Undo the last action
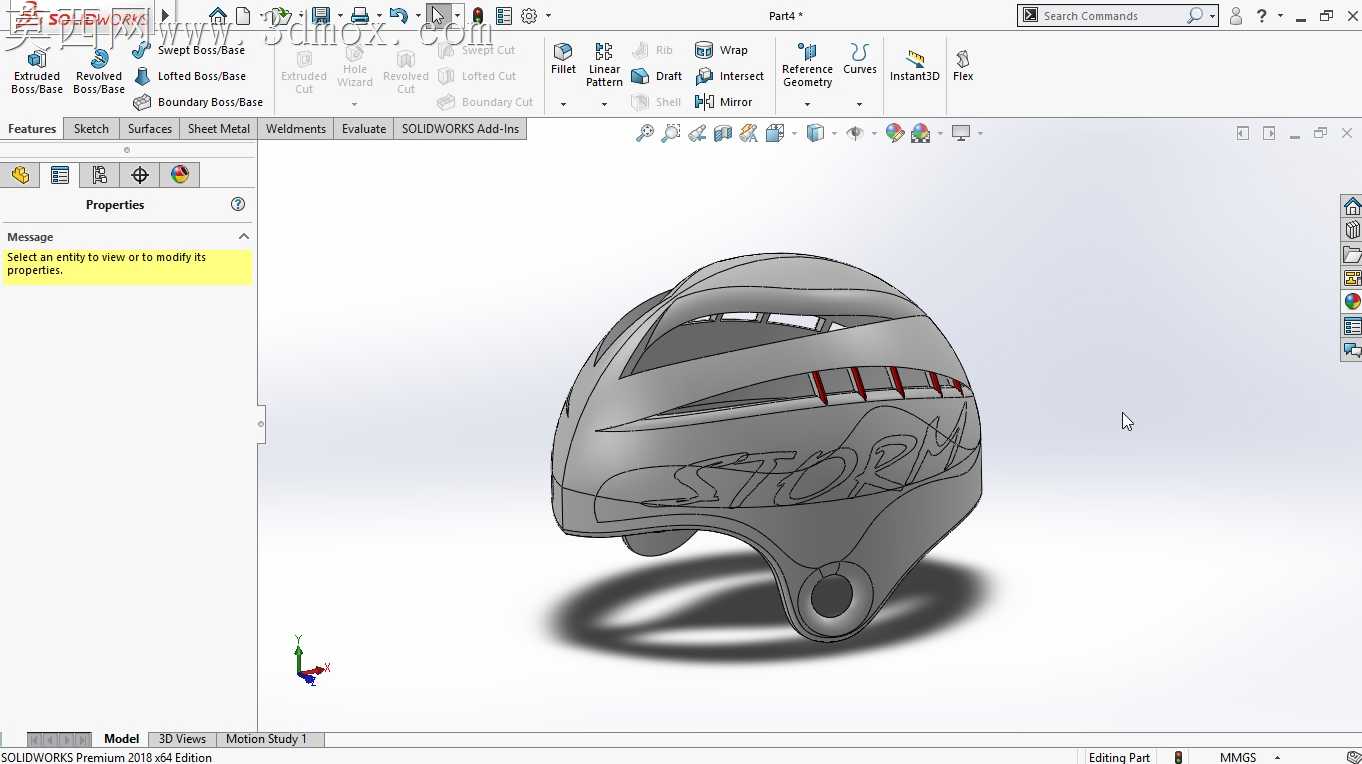Image resolution: width=1362 pixels, height=764 pixels. [398, 16]
